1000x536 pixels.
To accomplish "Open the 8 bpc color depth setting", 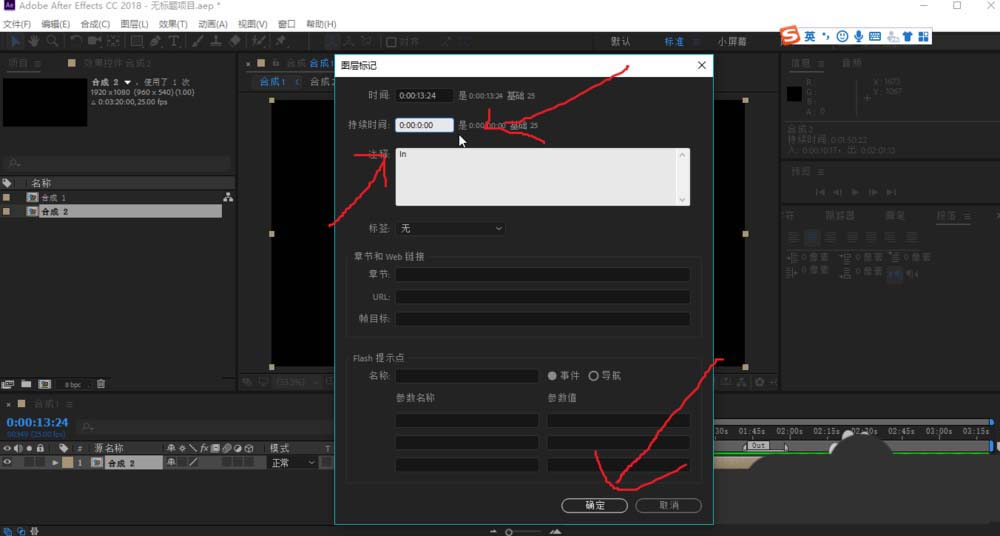I will click(x=73, y=385).
